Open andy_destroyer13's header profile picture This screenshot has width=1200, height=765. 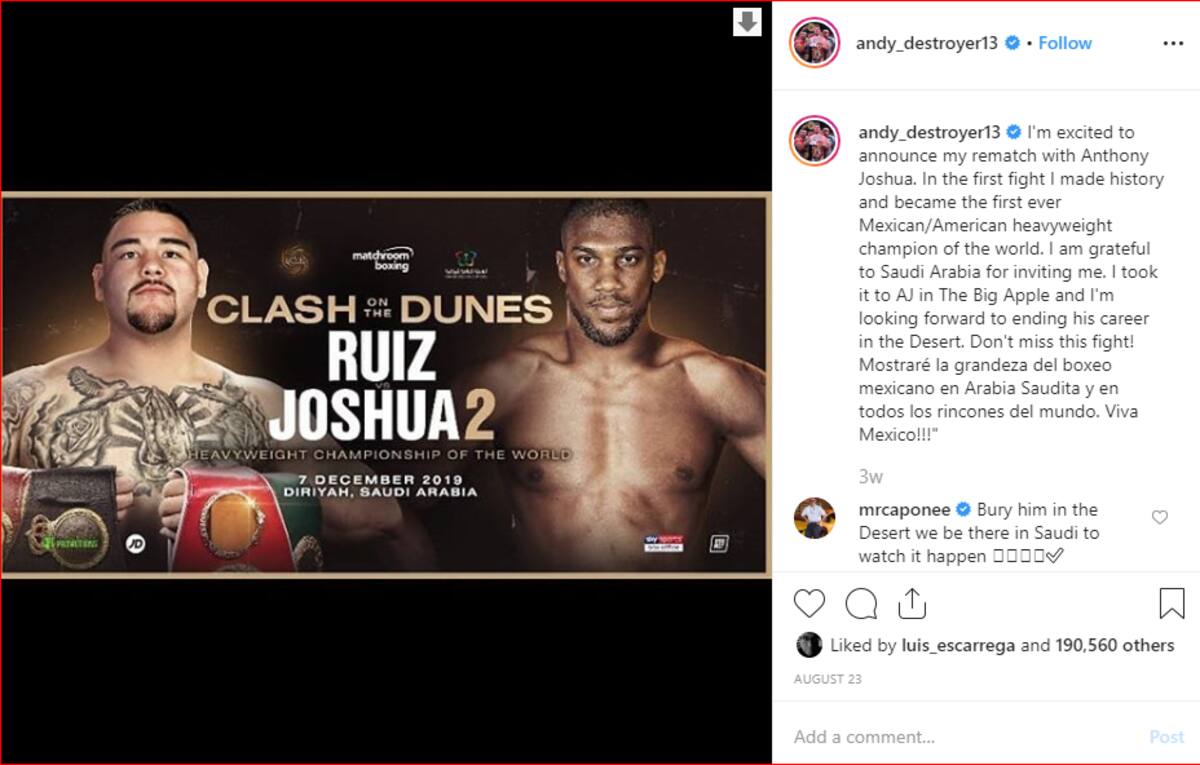(815, 43)
